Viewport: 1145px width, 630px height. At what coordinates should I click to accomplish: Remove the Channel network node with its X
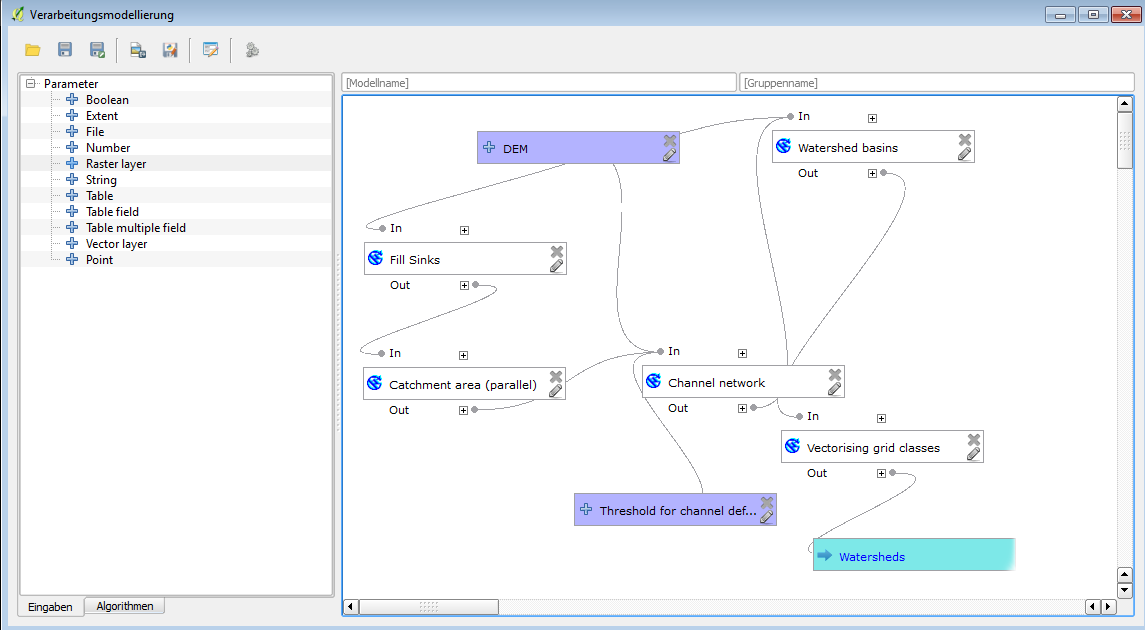point(835,375)
